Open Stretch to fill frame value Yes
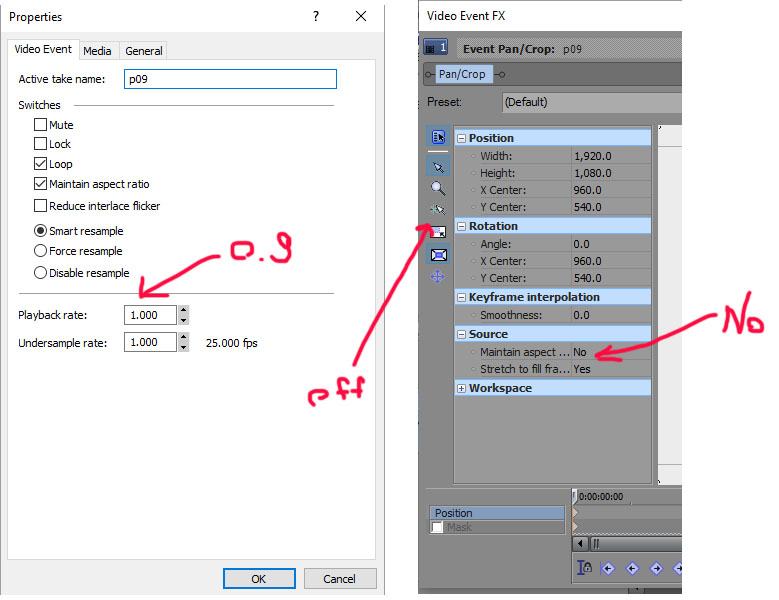Image resolution: width=779 pixels, height=600 pixels. 611,369
